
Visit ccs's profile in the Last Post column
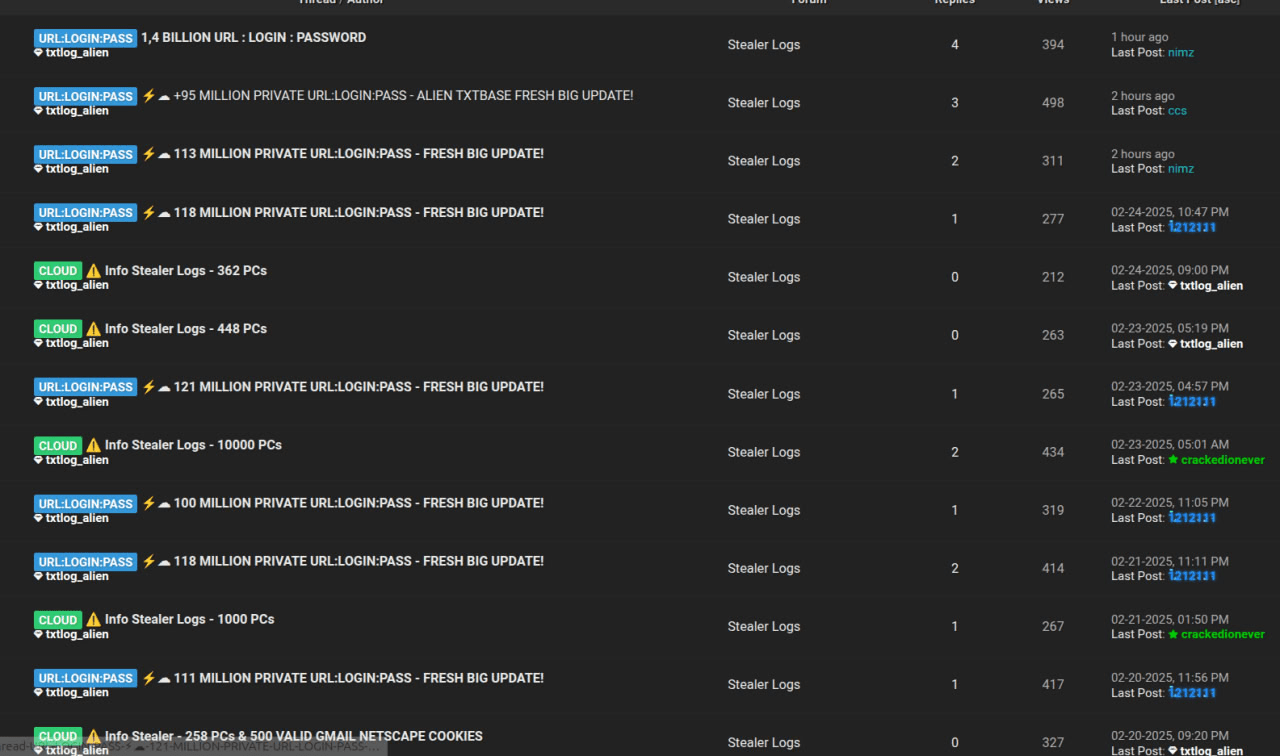point(1177,110)
